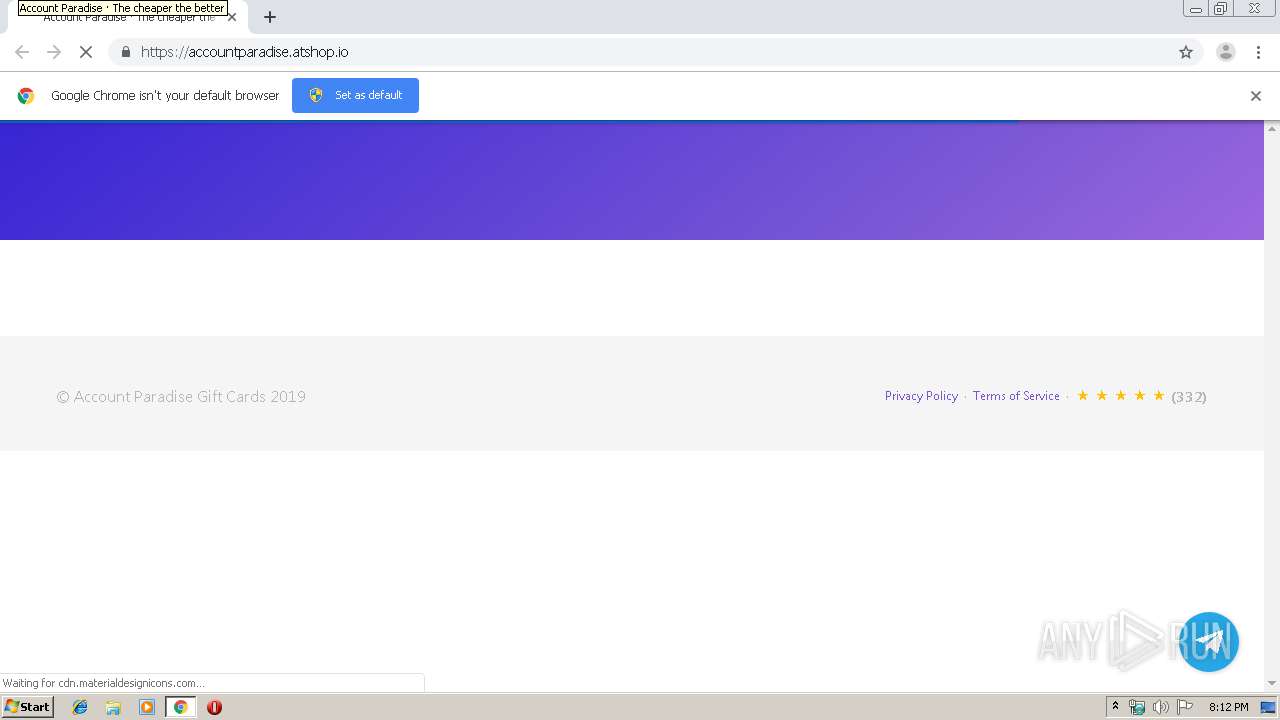1280x720 pixels.
Task: Show hidden system tray icons
Action: pos(1115,707)
